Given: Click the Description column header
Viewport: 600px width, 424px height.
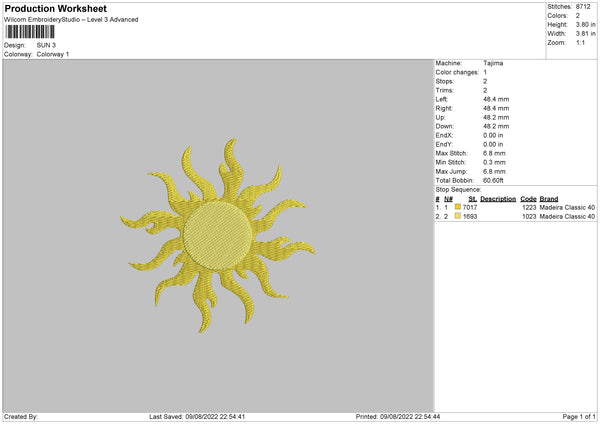Looking at the screenshot, I should click(497, 198).
